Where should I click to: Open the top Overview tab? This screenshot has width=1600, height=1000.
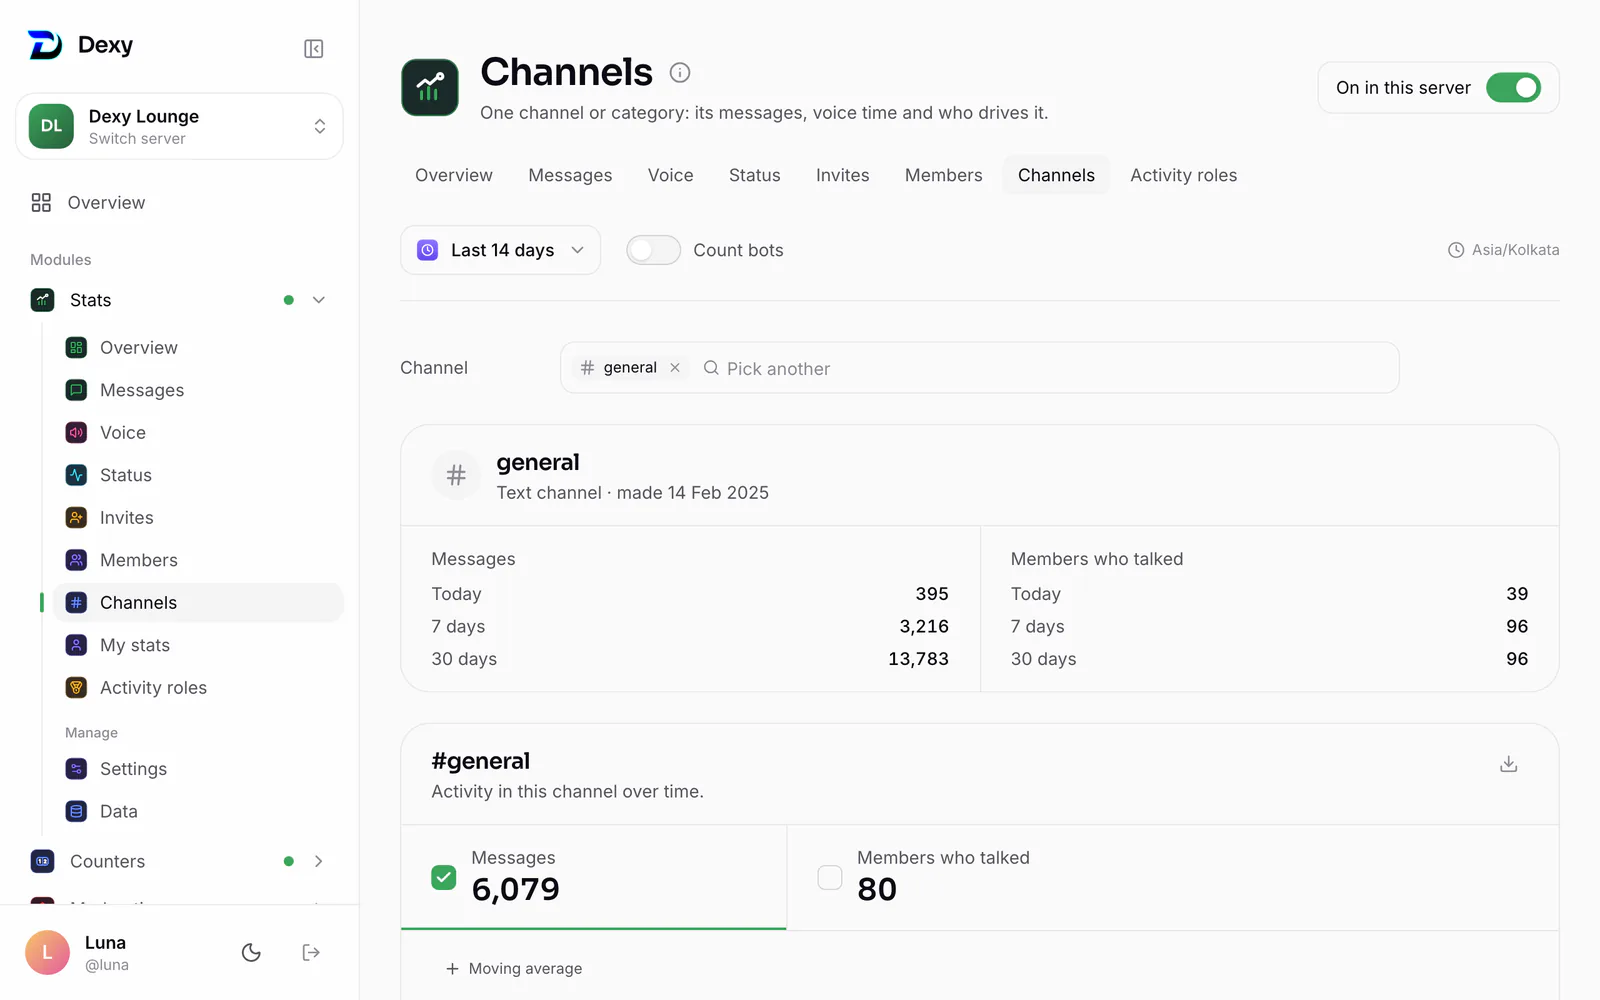point(454,175)
